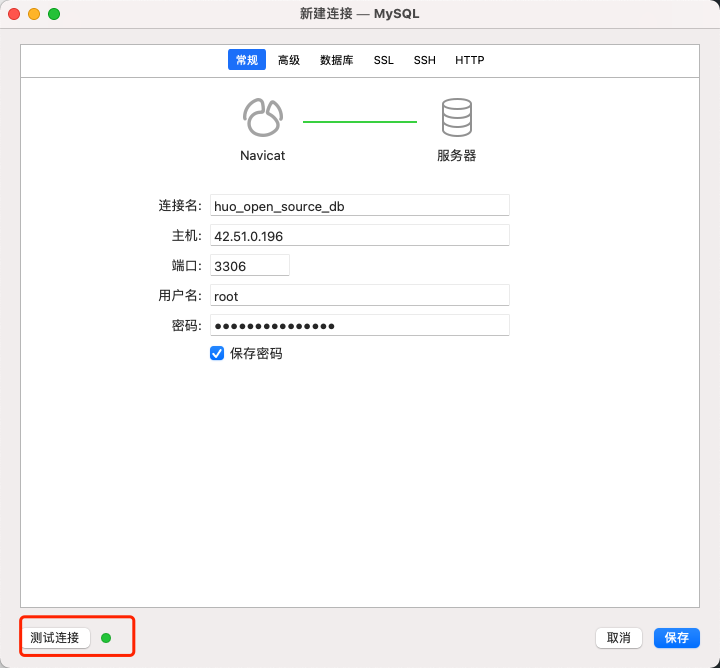Screen dimensions: 720x668
Task: Click the 用户名 field containing root
Action: pyautogui.click(x=360, y=295)
